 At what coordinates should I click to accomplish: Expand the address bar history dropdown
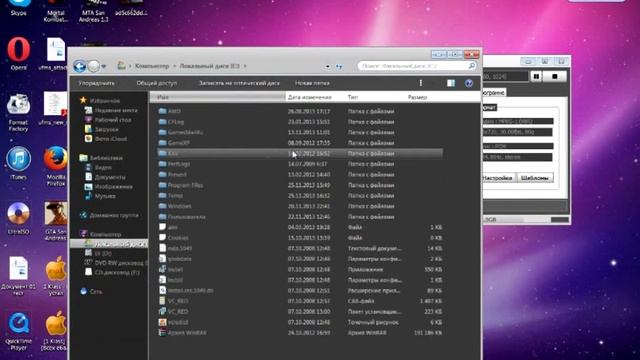pyautogui.click(x=327, y=66)
